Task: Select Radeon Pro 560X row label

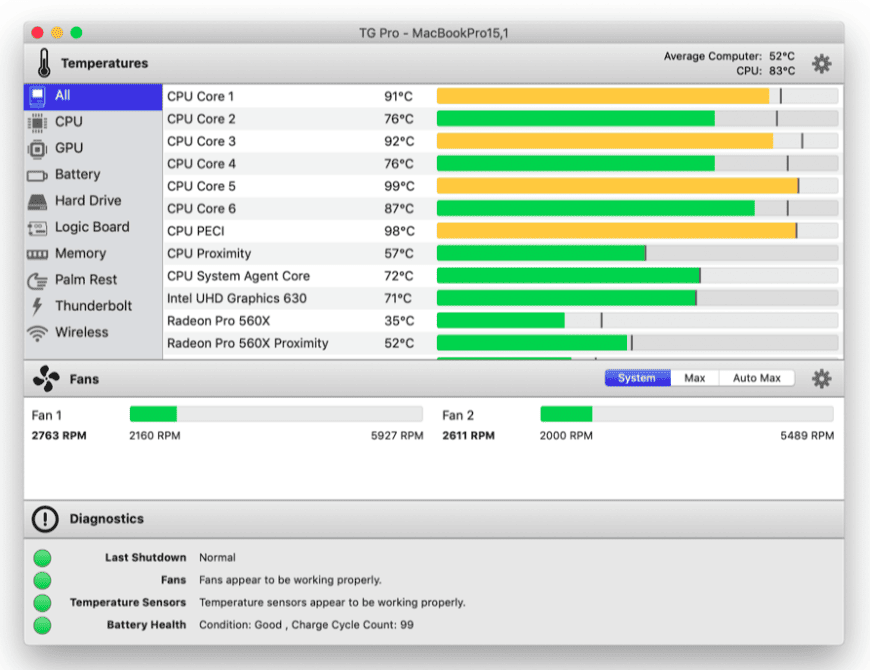Action: click(218, 321)
